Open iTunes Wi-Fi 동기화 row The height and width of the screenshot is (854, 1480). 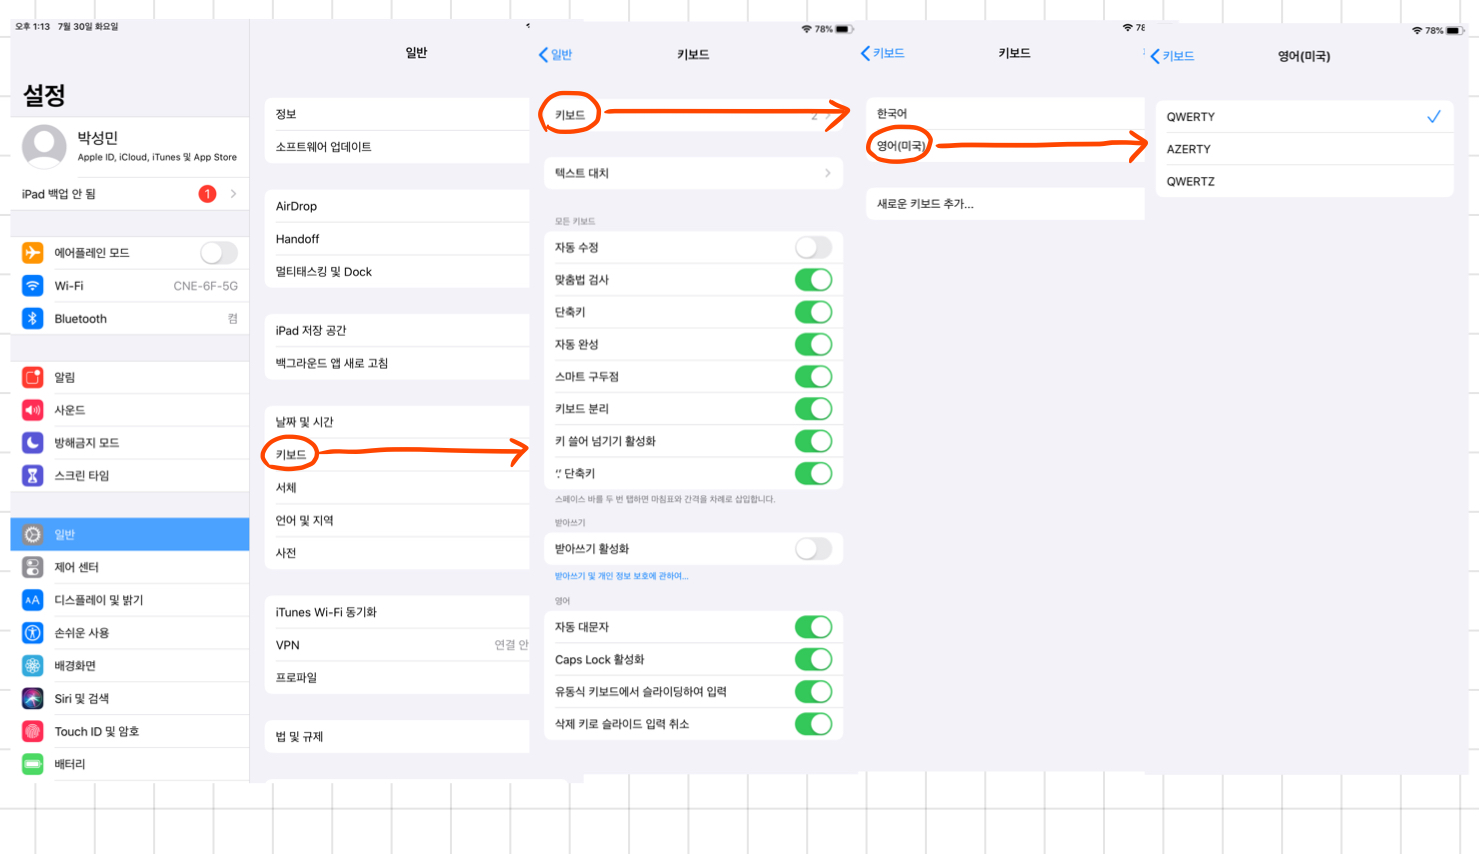[397, 612]
